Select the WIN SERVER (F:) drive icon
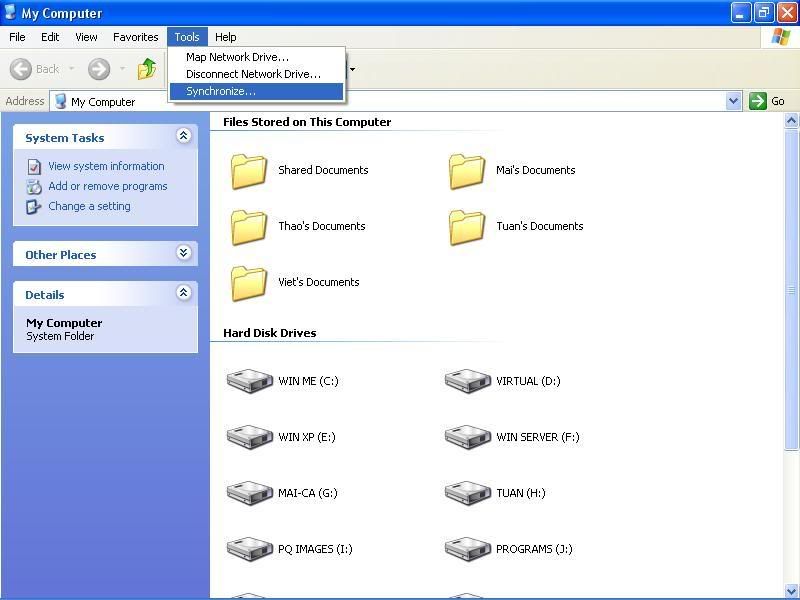 click(467, 437)
